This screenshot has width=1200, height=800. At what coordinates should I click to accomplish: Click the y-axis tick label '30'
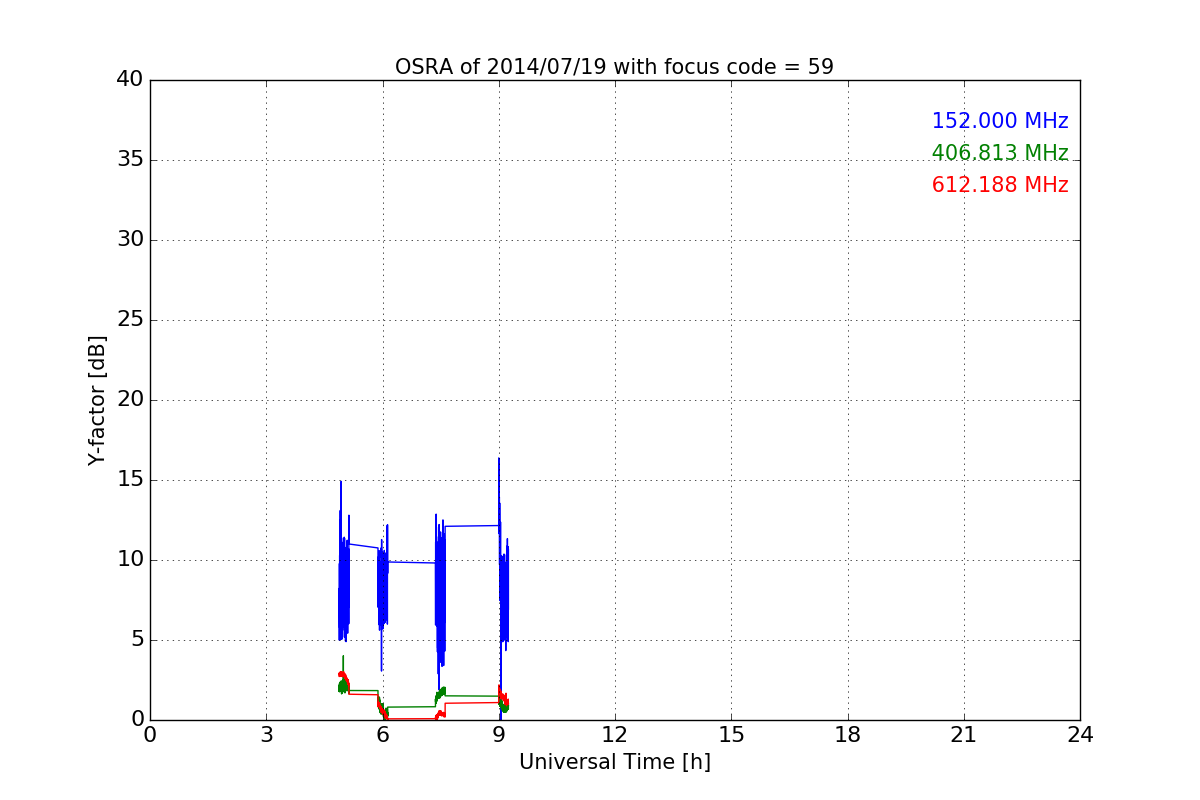(130, 240)
